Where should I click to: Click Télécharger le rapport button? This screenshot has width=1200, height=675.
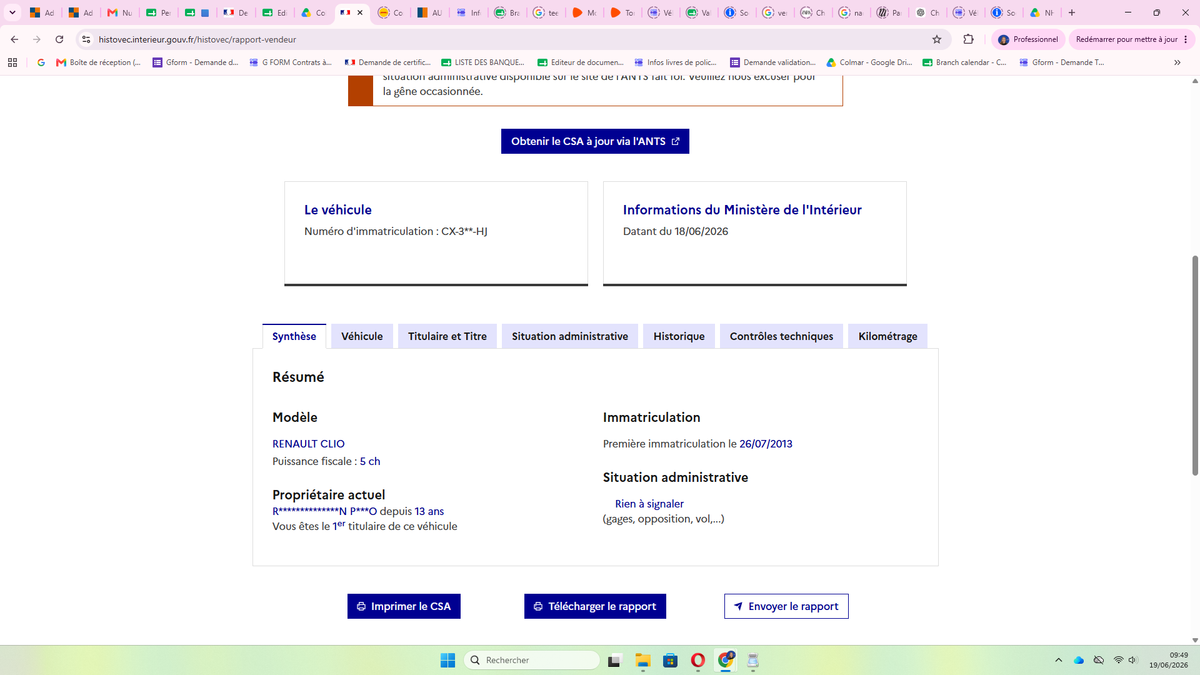pos(595,606)
